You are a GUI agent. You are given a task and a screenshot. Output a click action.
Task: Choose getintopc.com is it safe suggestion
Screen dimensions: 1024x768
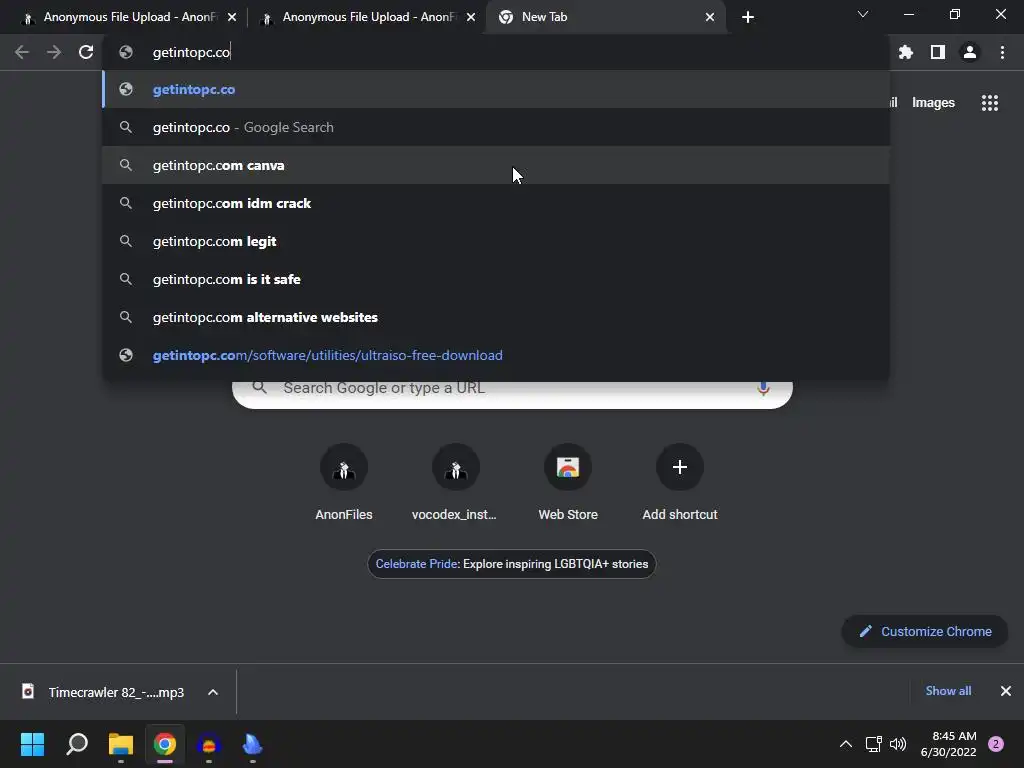tap(496, 279)
